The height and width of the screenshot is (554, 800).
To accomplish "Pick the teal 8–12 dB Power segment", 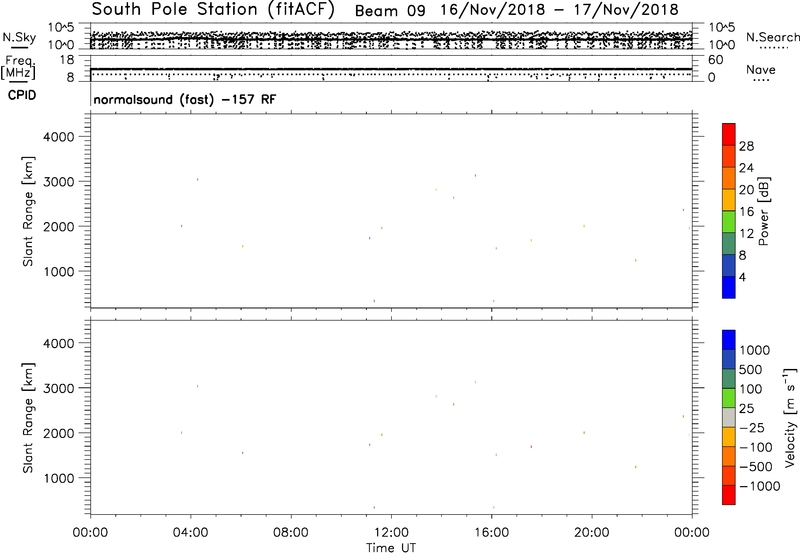I will 729,244.
